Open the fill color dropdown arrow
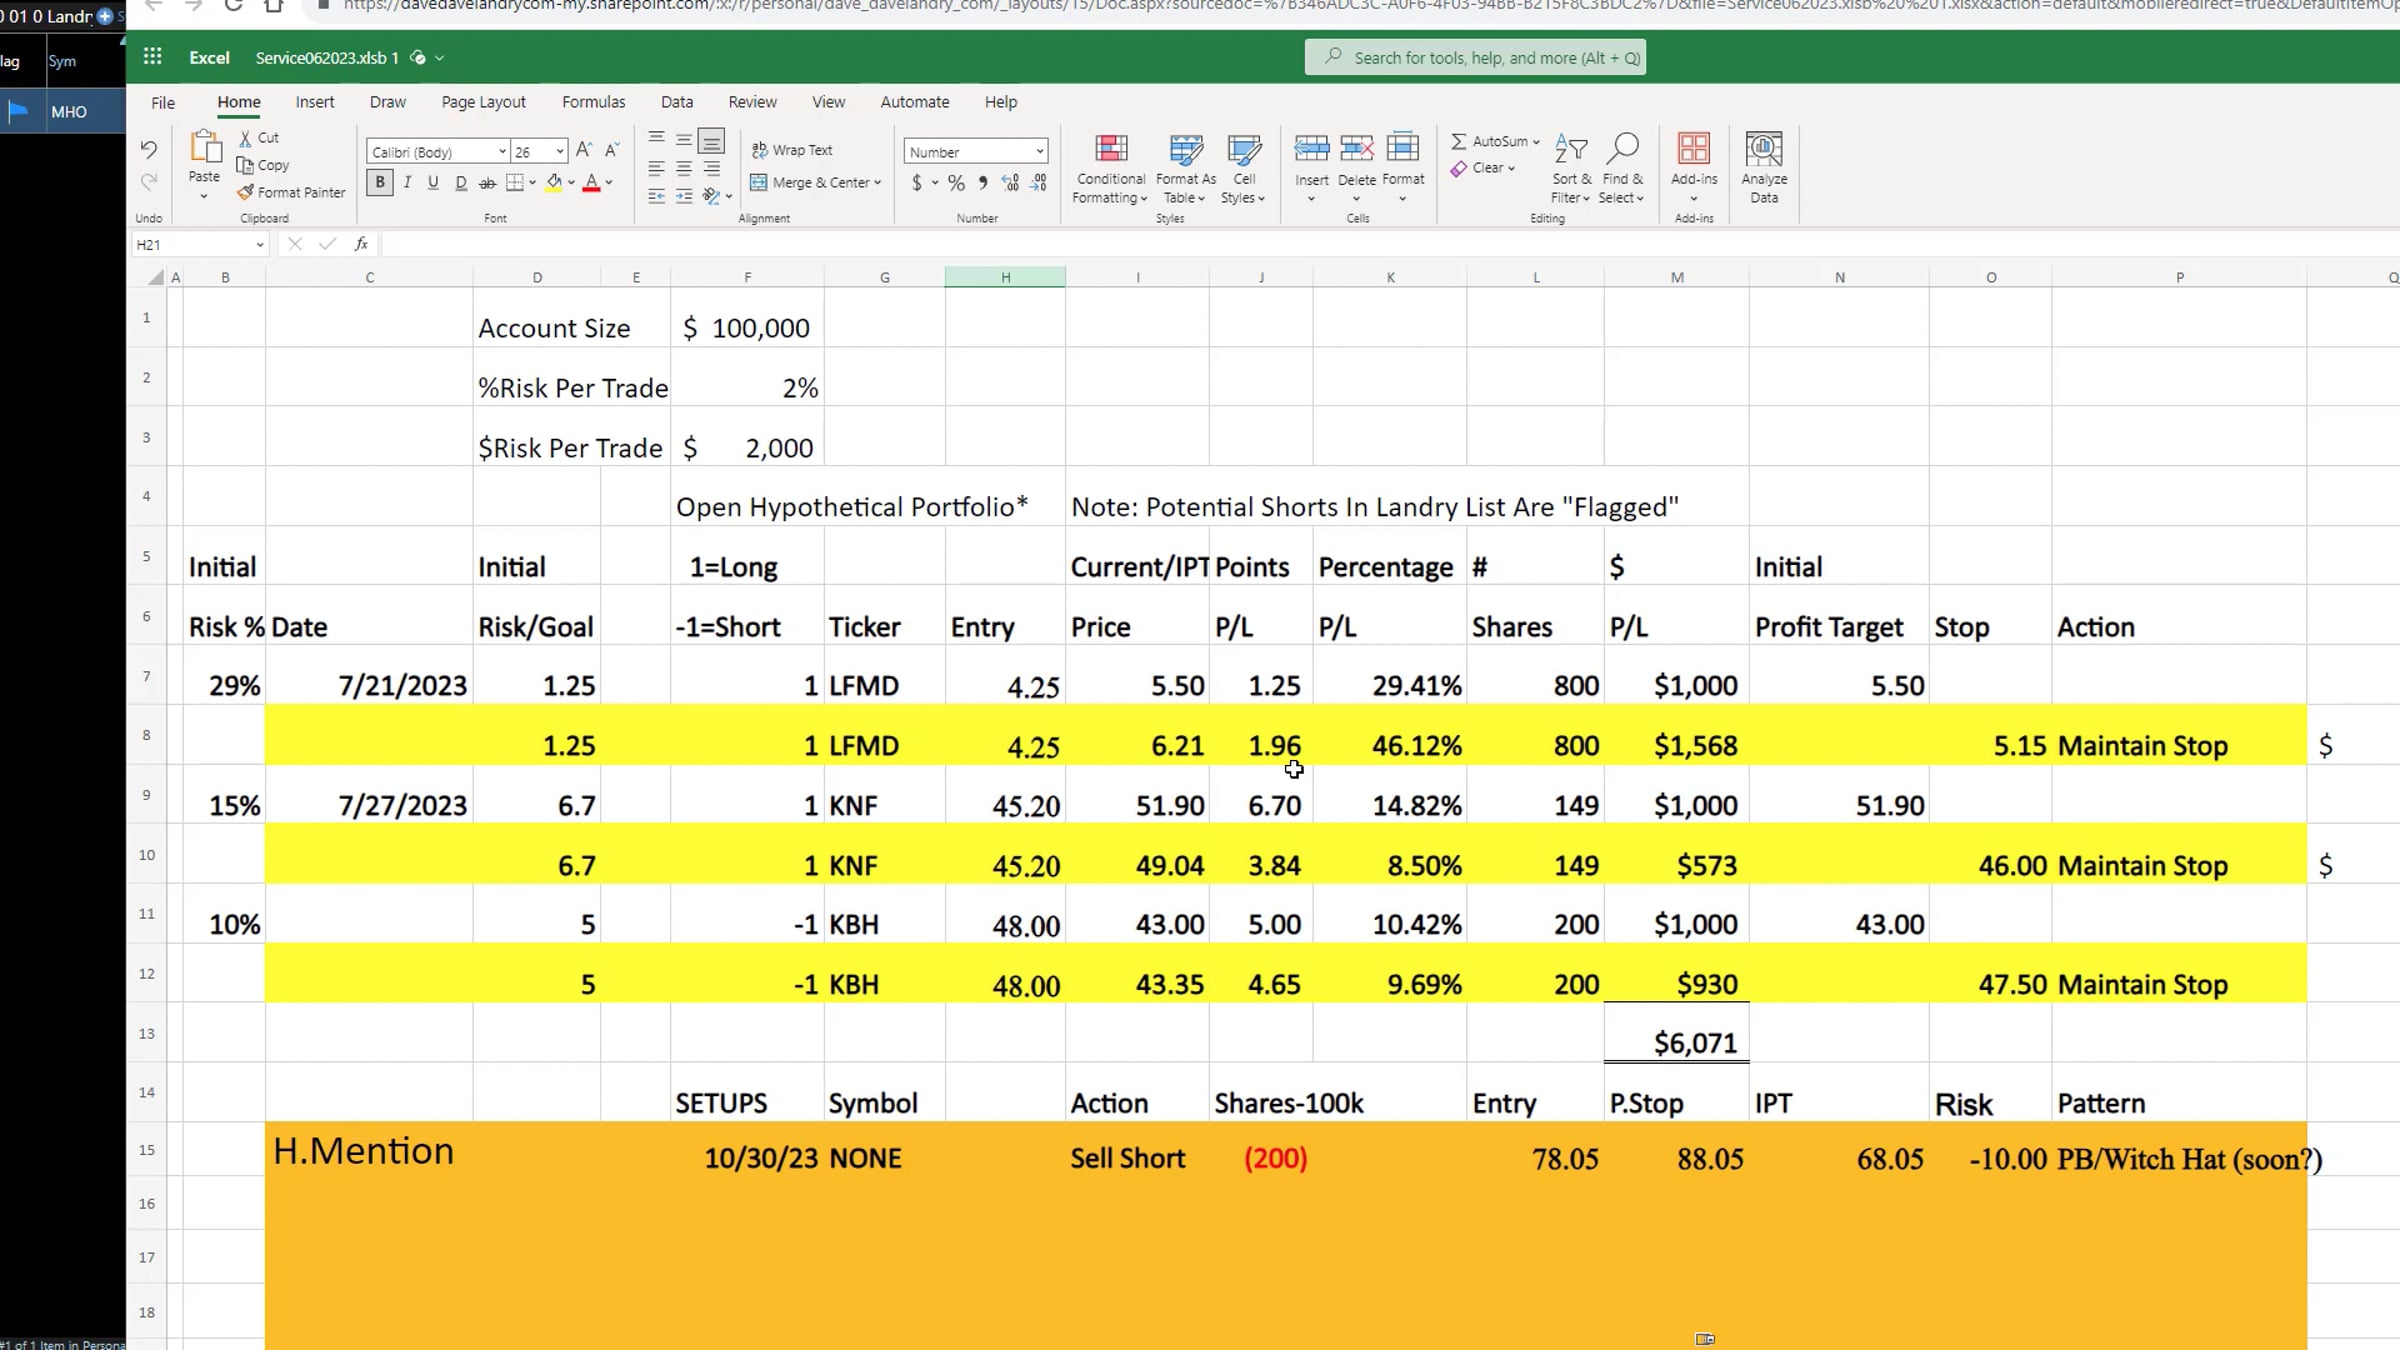 pos(571,183)
